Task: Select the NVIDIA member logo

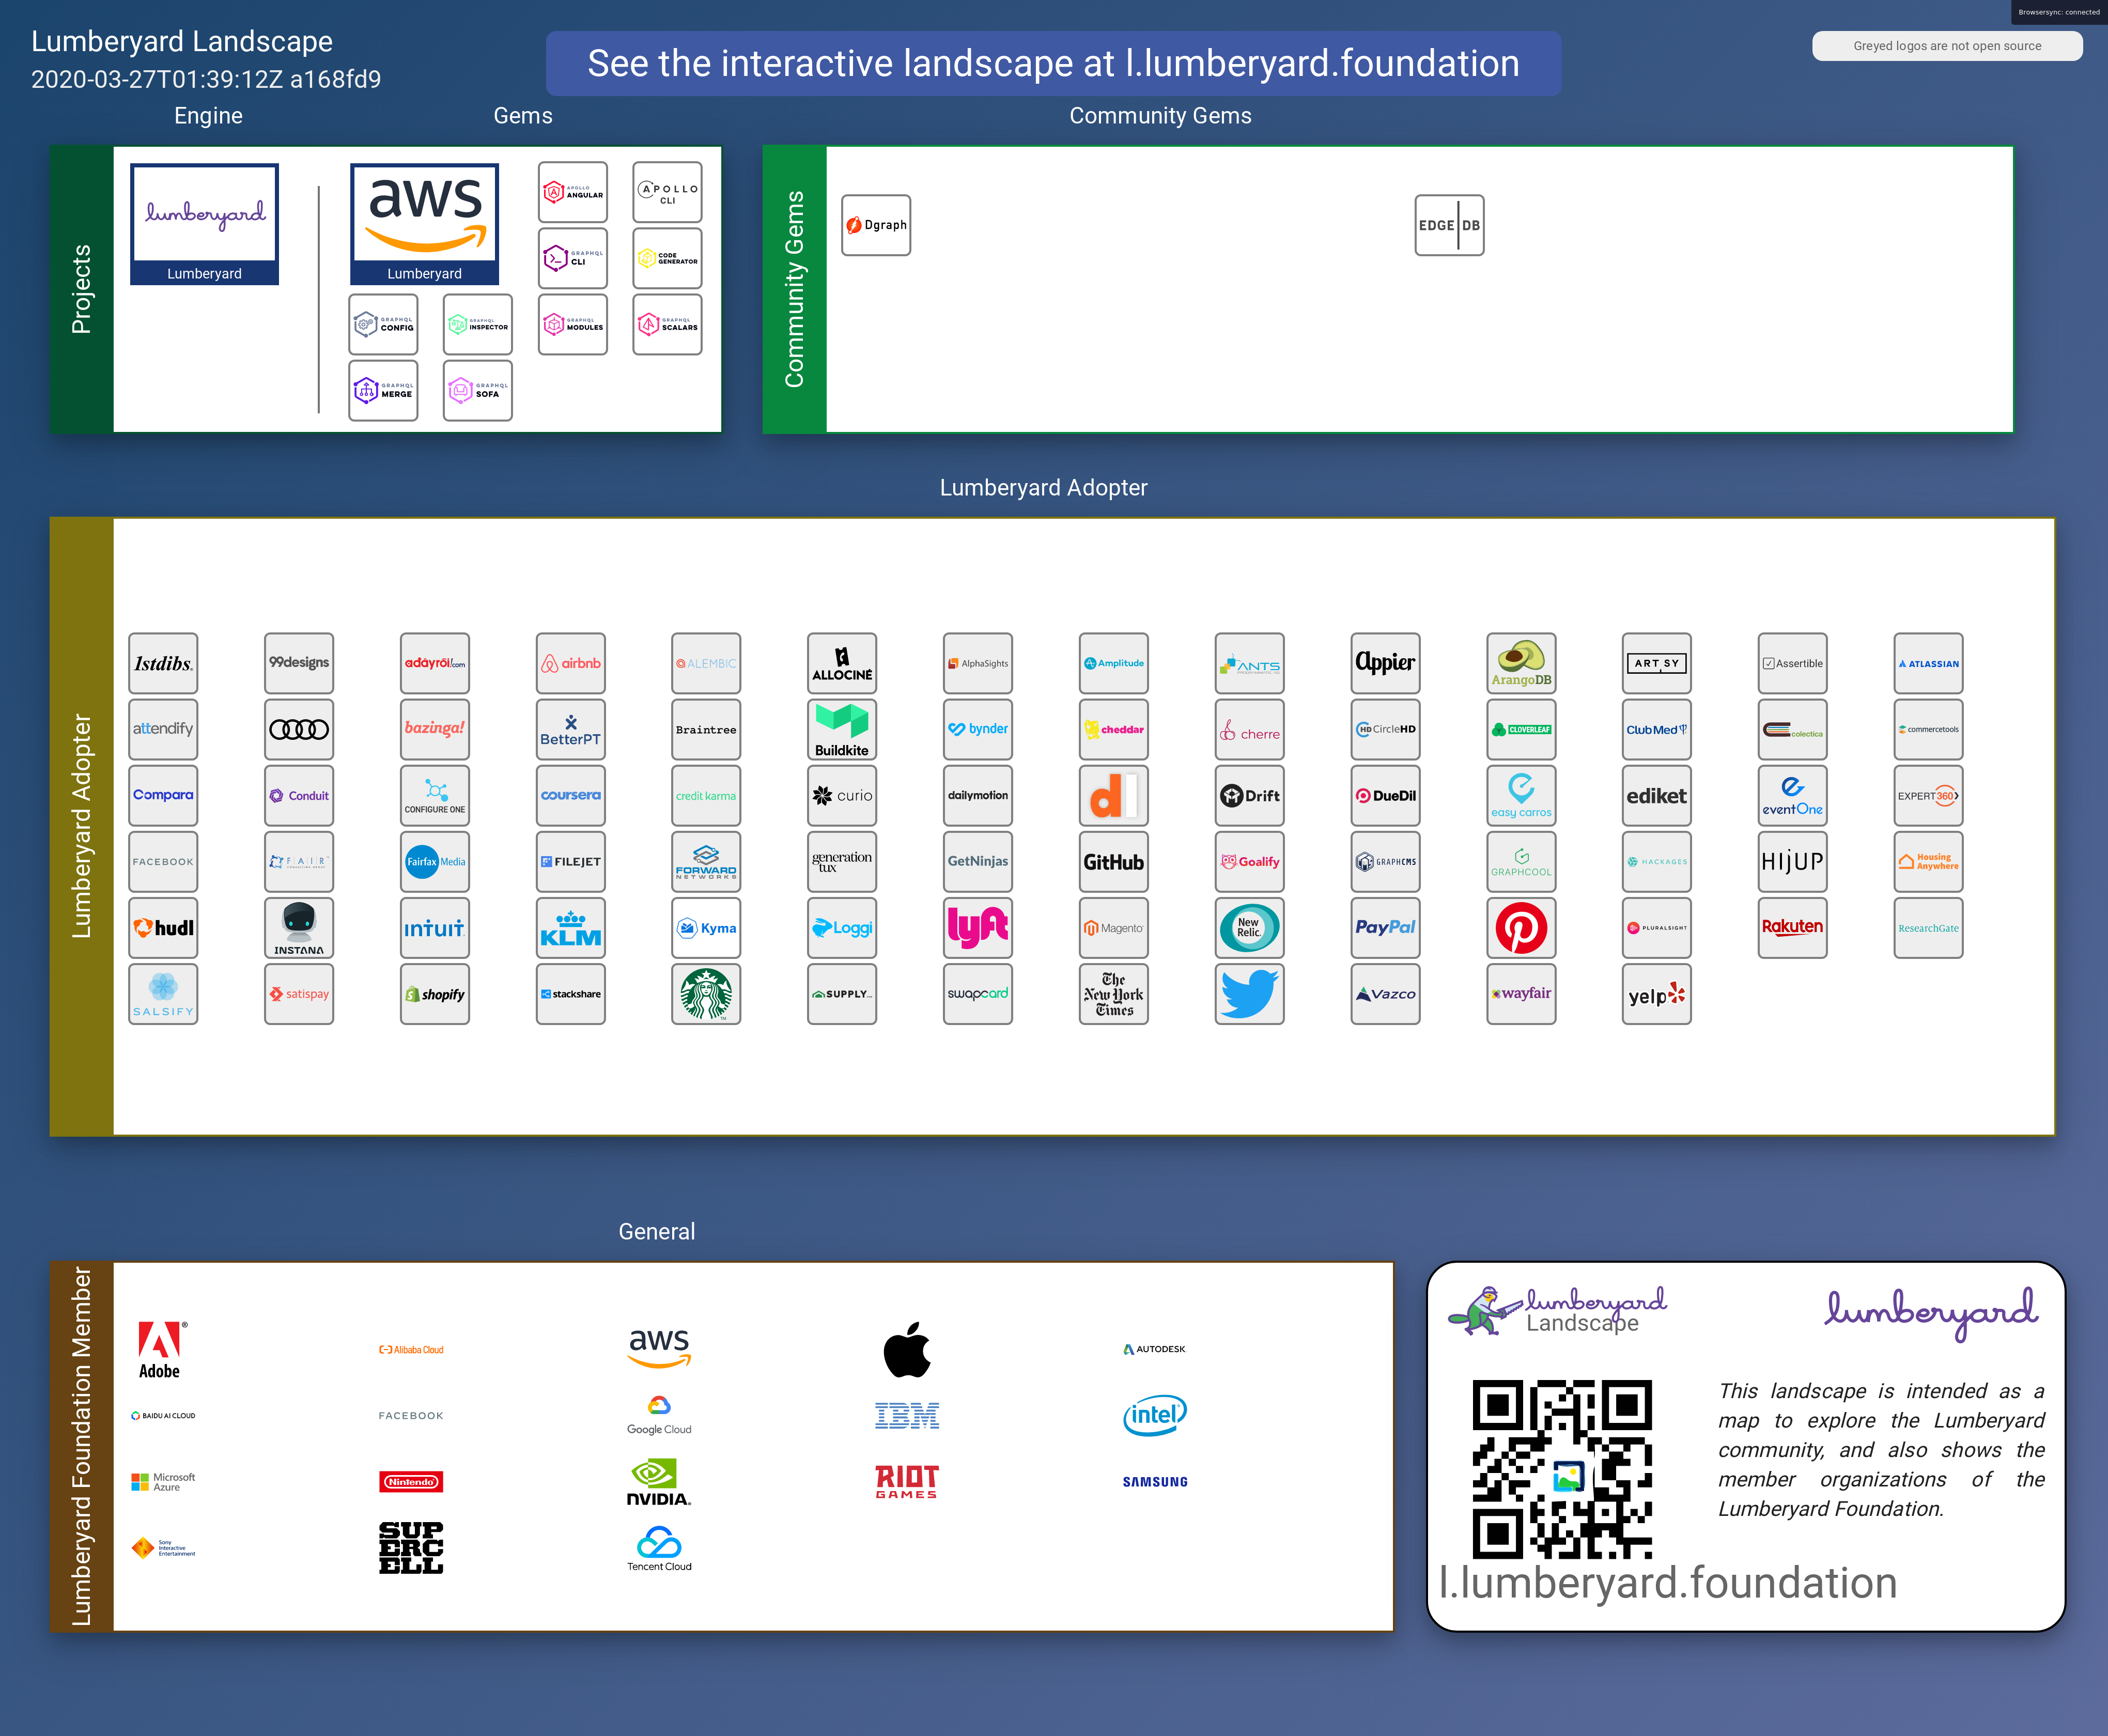Action: tap(659, 1482)
